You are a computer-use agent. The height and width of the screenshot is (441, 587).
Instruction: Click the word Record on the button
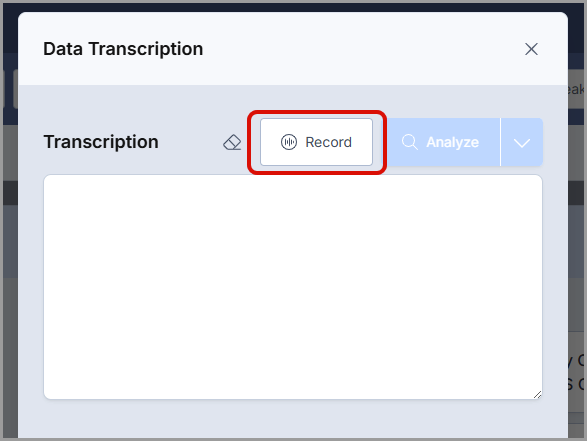(x=328, y=142)
